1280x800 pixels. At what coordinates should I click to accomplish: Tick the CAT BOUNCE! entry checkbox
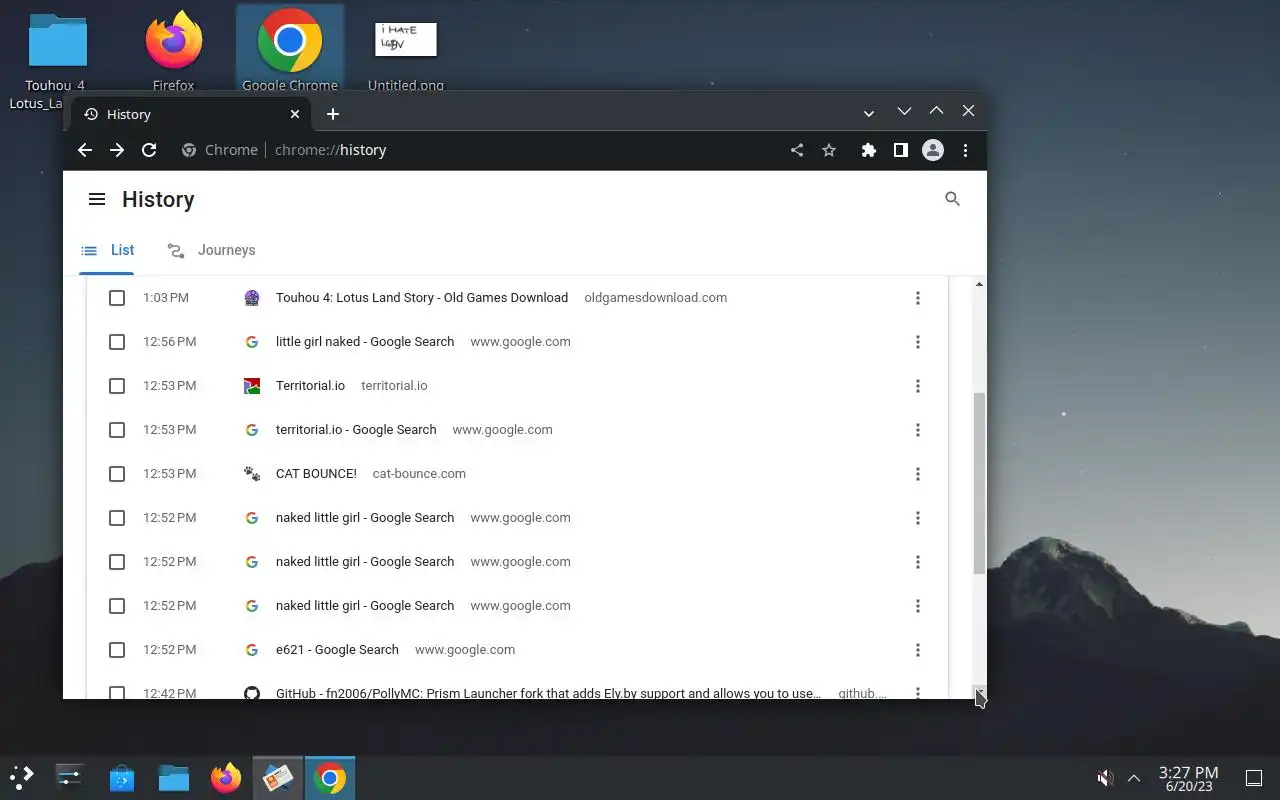coord(117,474)
